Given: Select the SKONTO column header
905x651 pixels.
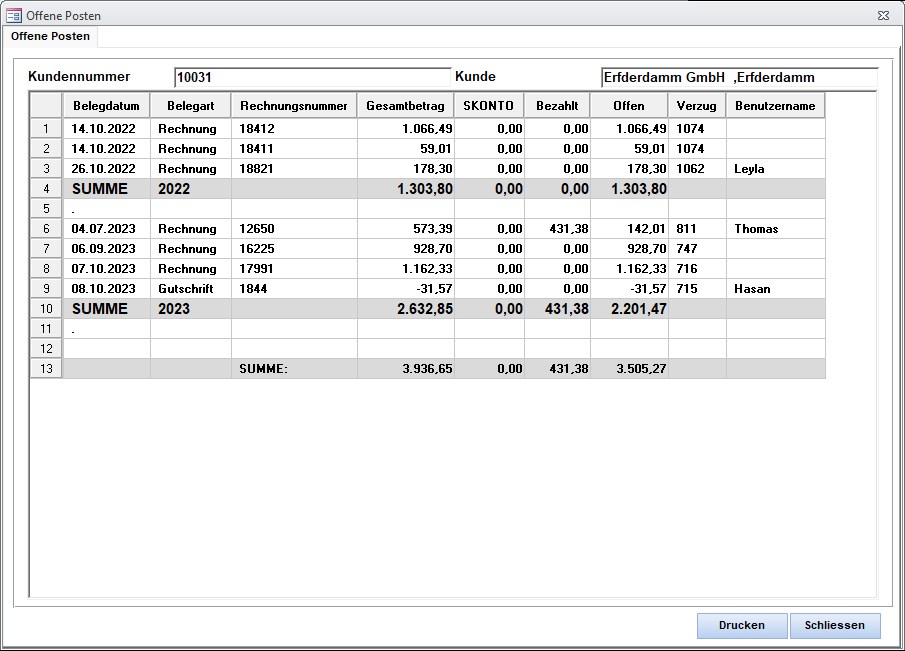Looking at the screenshot, I should click(x=488, y=106).
